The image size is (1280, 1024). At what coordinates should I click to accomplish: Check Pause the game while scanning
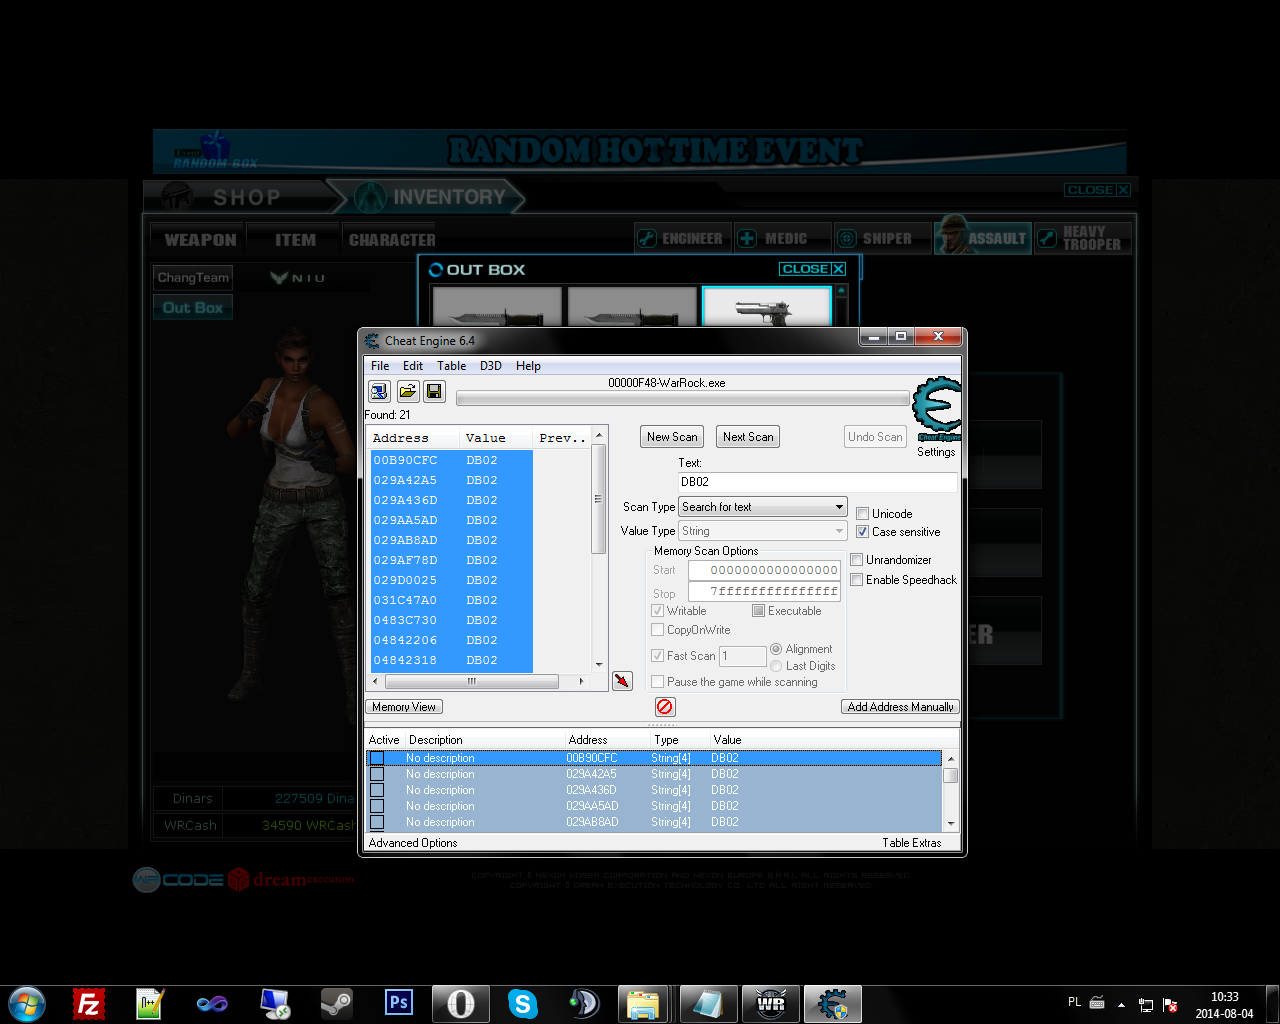point(657,682)
